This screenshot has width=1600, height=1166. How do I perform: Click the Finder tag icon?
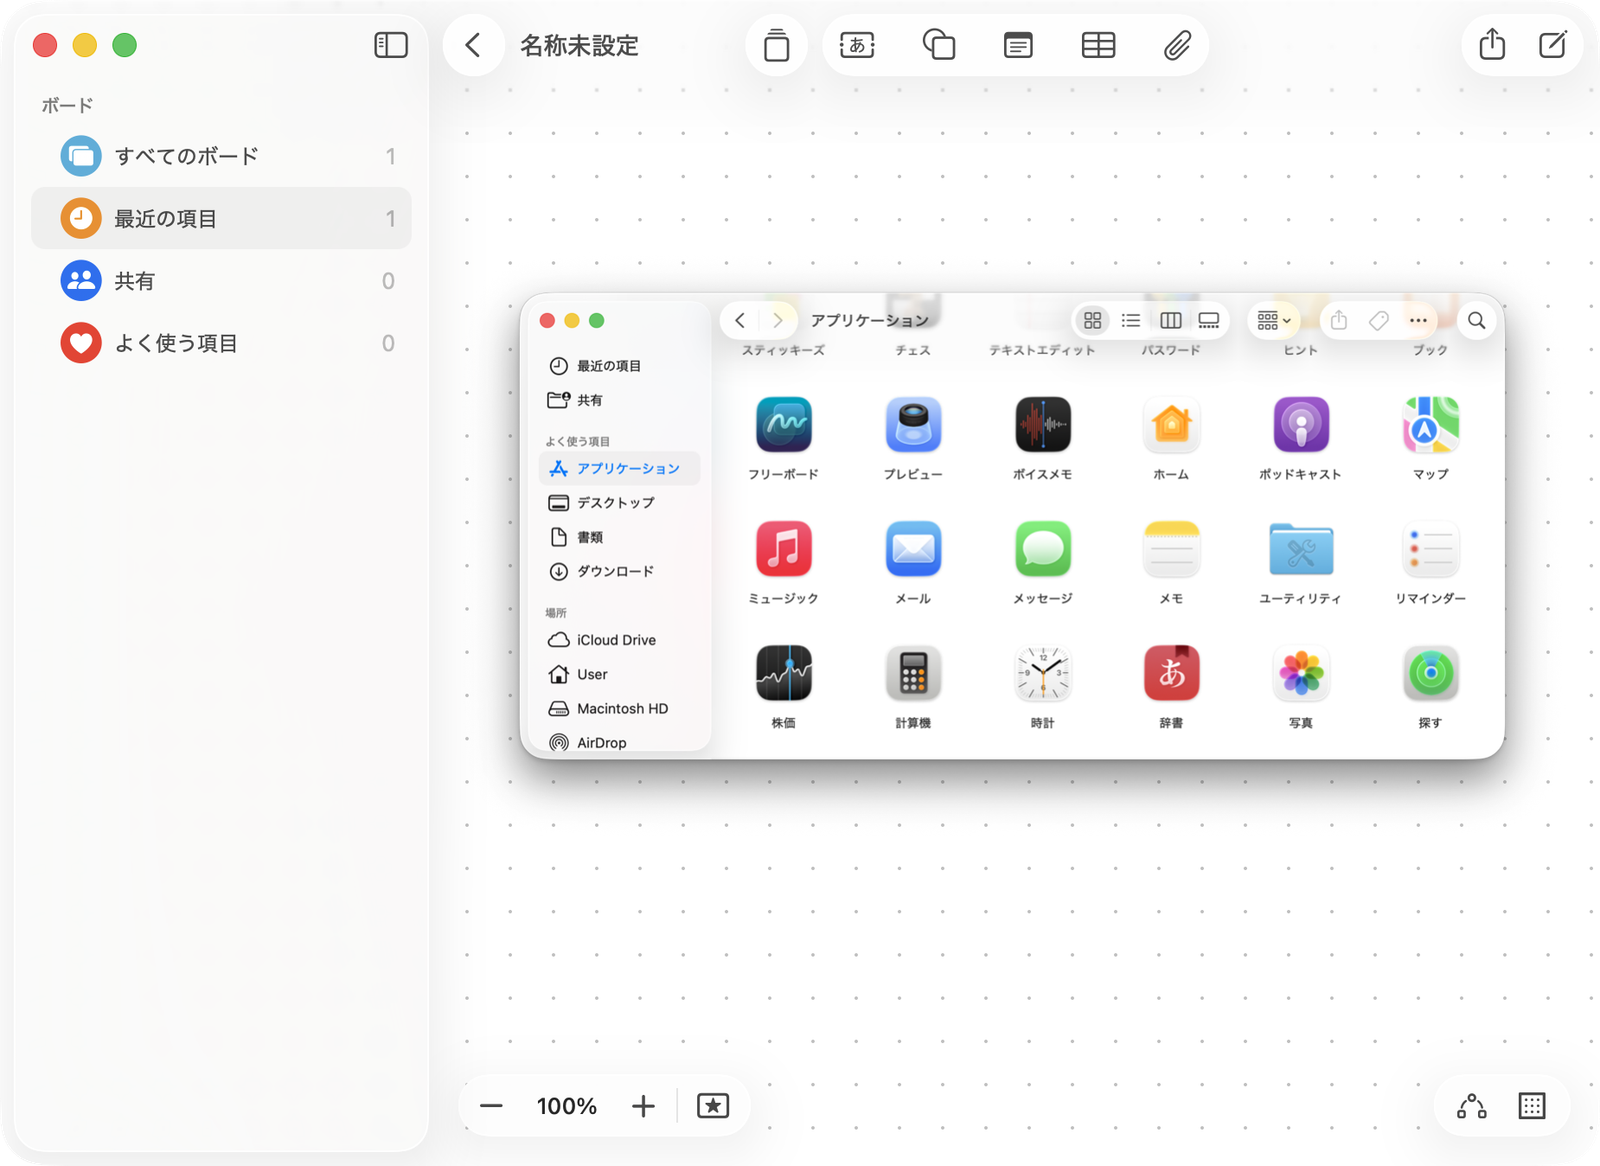coord(1379,320)
